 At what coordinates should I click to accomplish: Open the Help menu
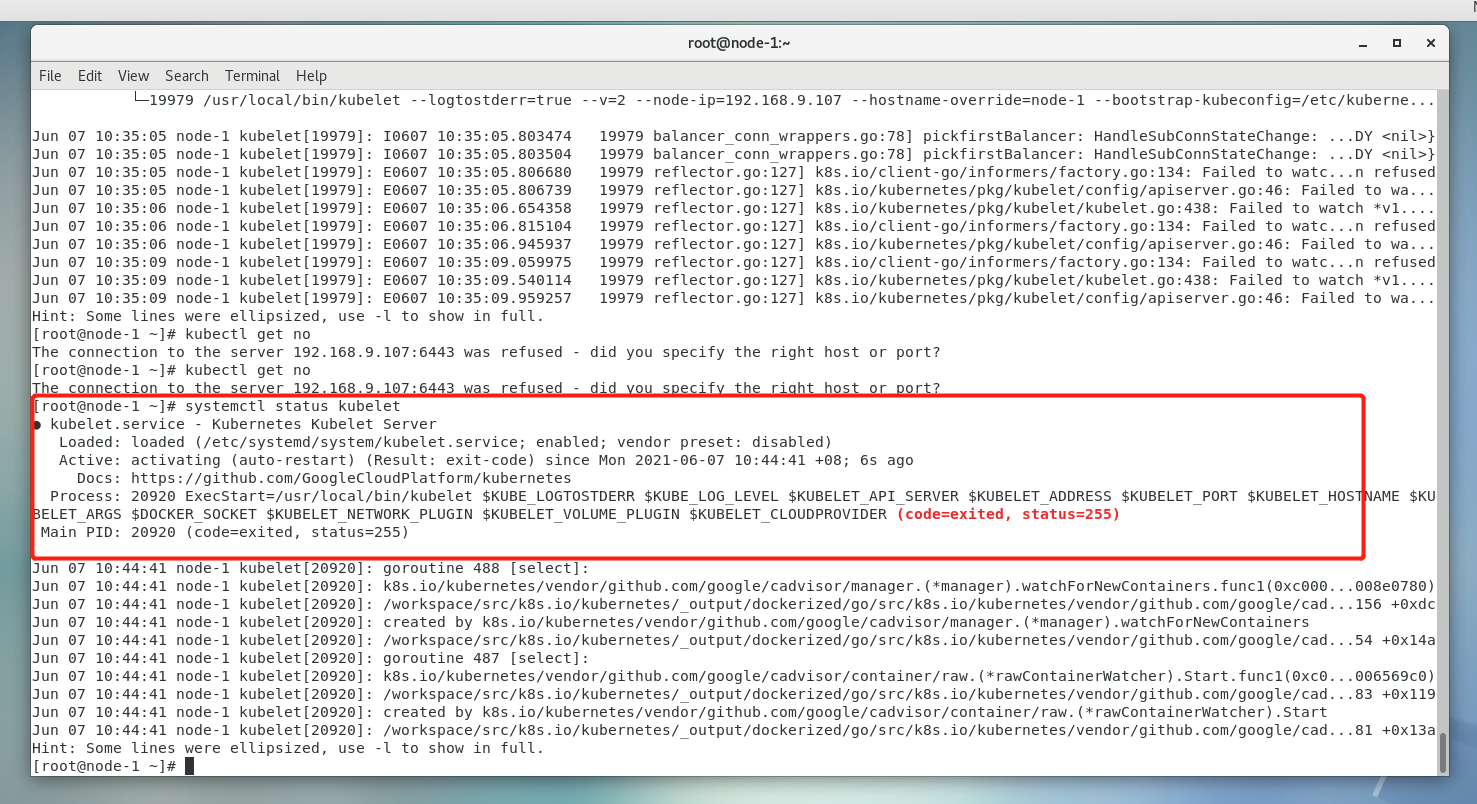click(311, 76)
